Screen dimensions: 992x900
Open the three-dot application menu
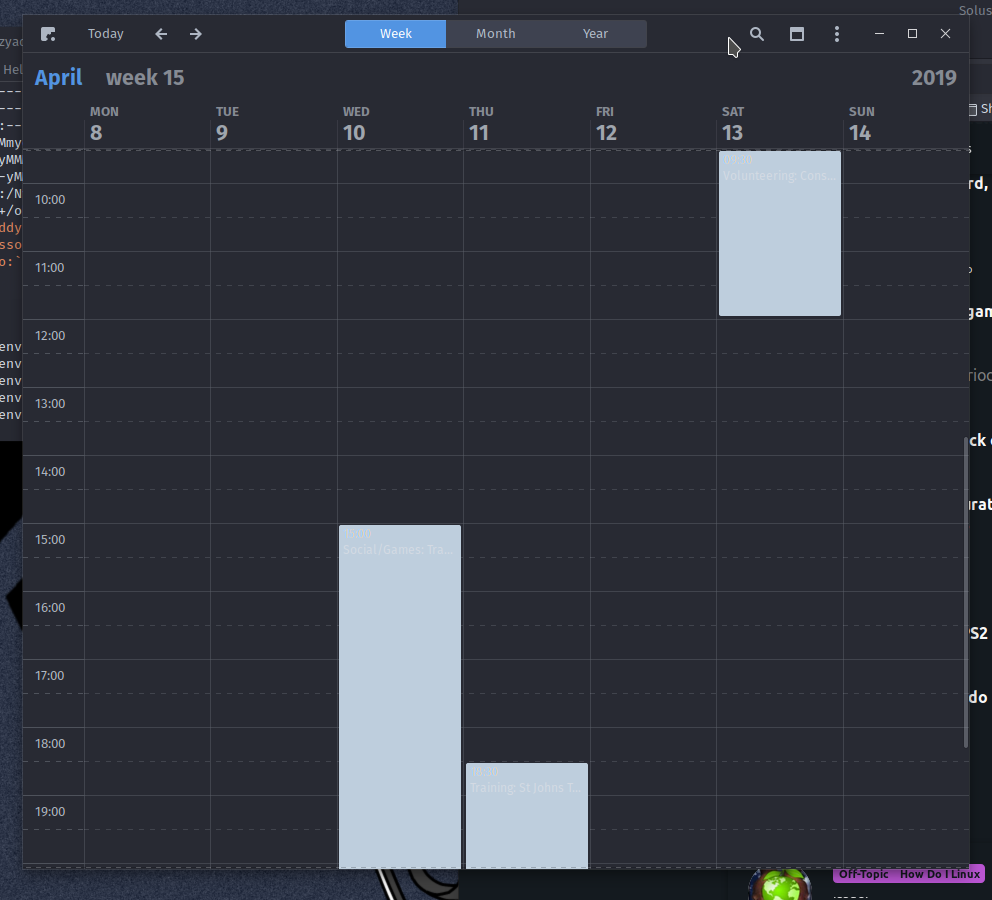click(x=837, y=34)
